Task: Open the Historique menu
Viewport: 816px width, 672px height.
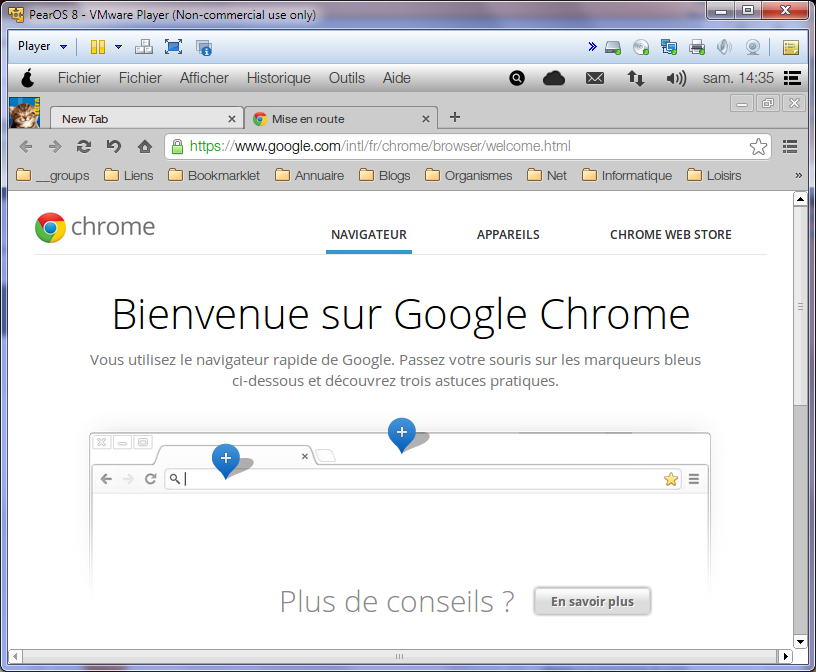Action: [278, 78]
